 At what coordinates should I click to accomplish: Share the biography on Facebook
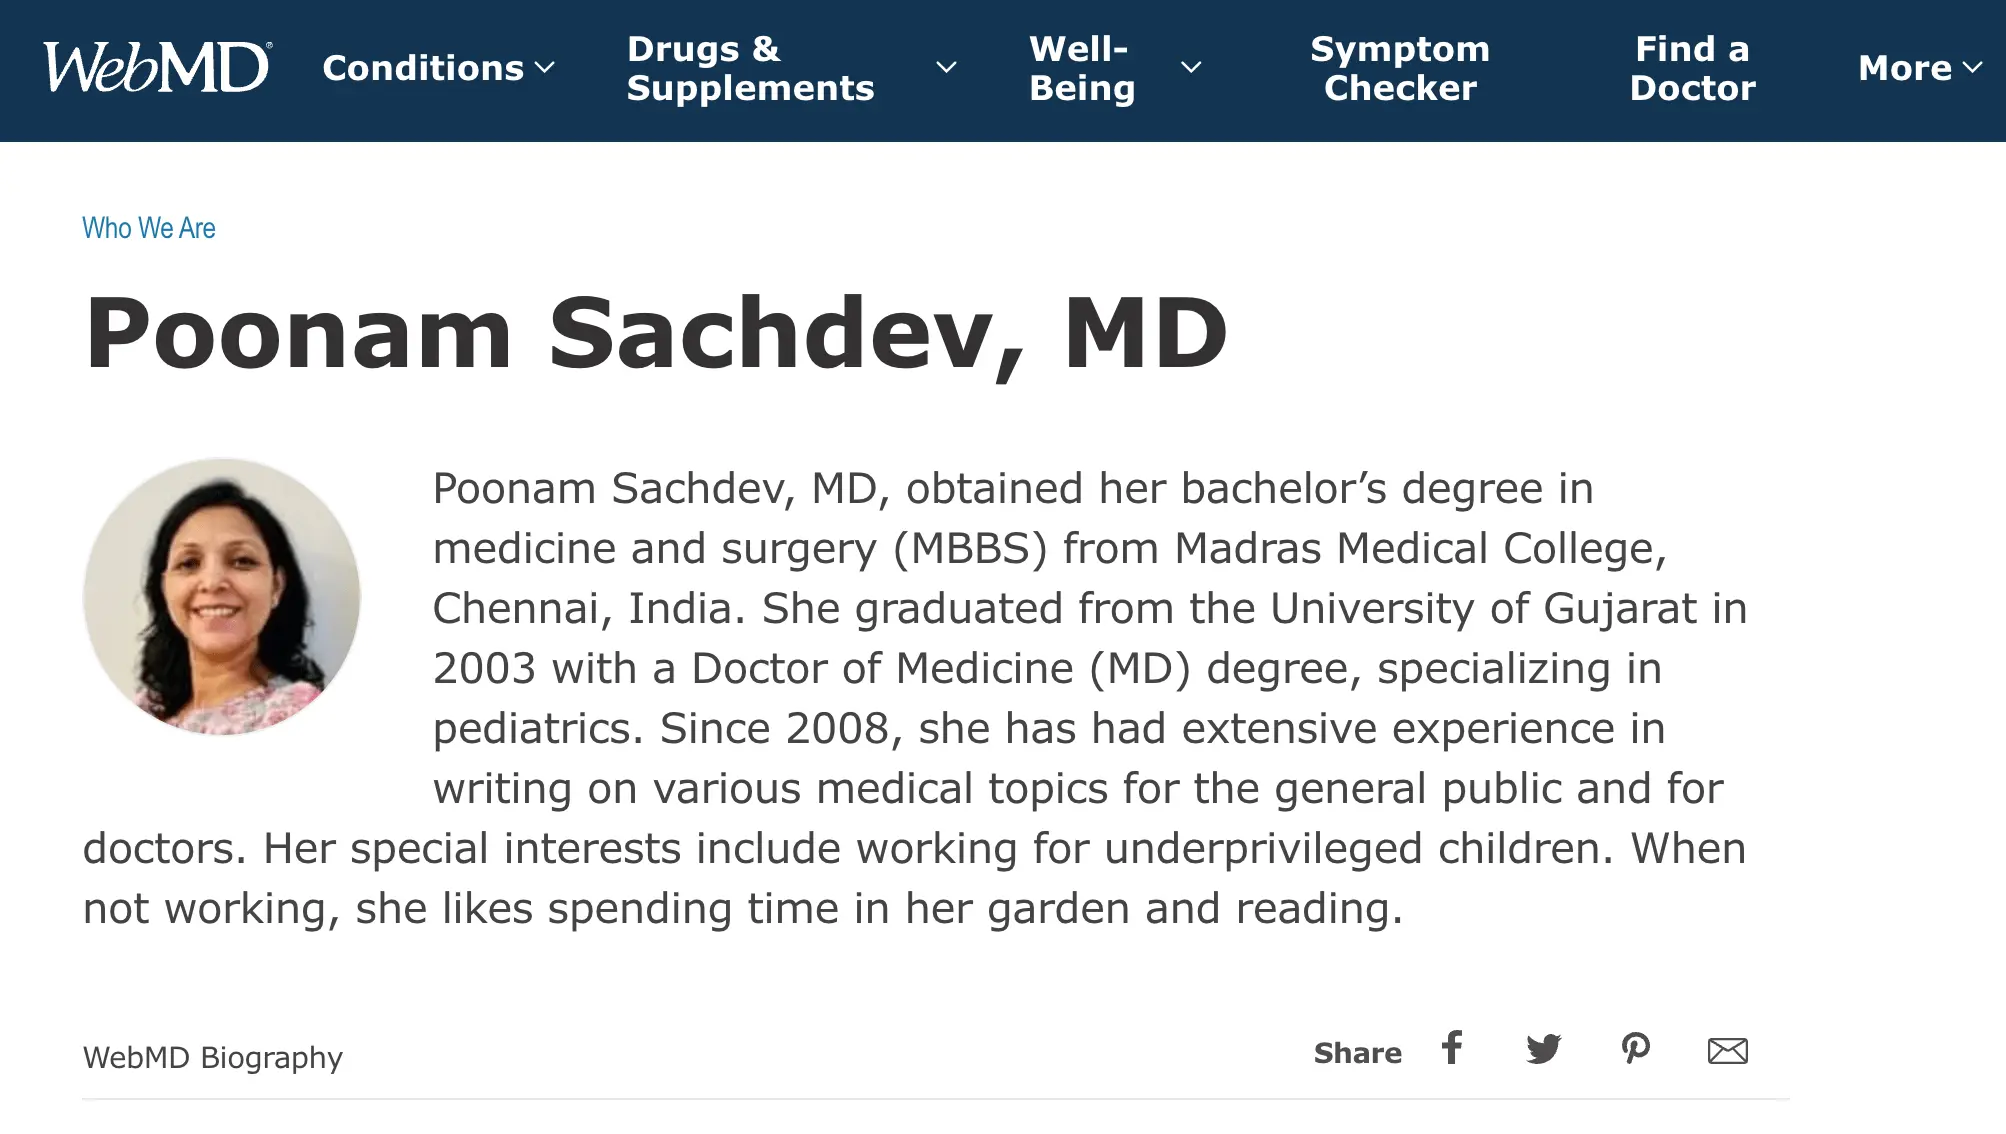coord(1452,1048)
